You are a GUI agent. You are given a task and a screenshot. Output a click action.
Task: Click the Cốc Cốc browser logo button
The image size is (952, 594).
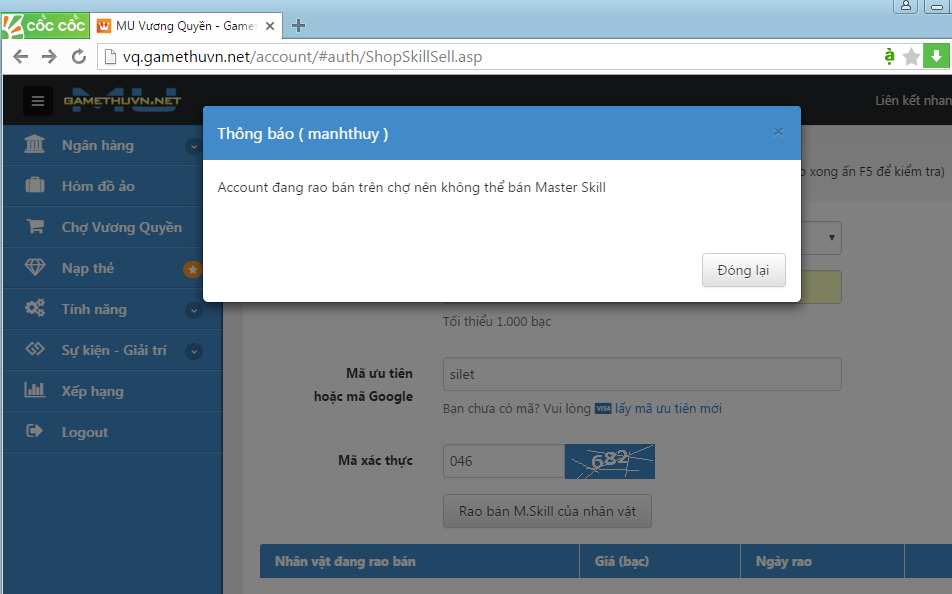(45, 25)
